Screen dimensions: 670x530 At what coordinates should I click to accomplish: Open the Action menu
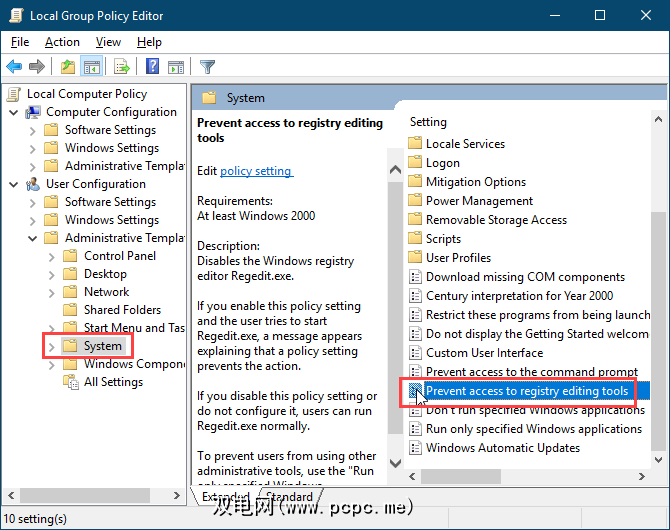tap(62, 42)
